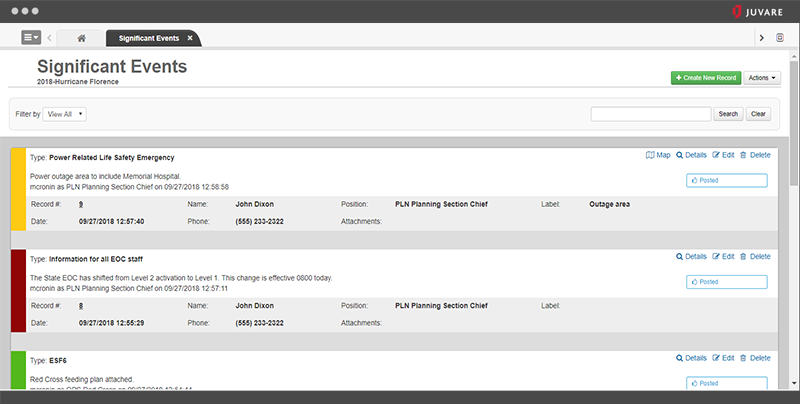
Task: Toggle Posted status for the ESF6 record
Action: pyautogui.click(x=728, y=383)
